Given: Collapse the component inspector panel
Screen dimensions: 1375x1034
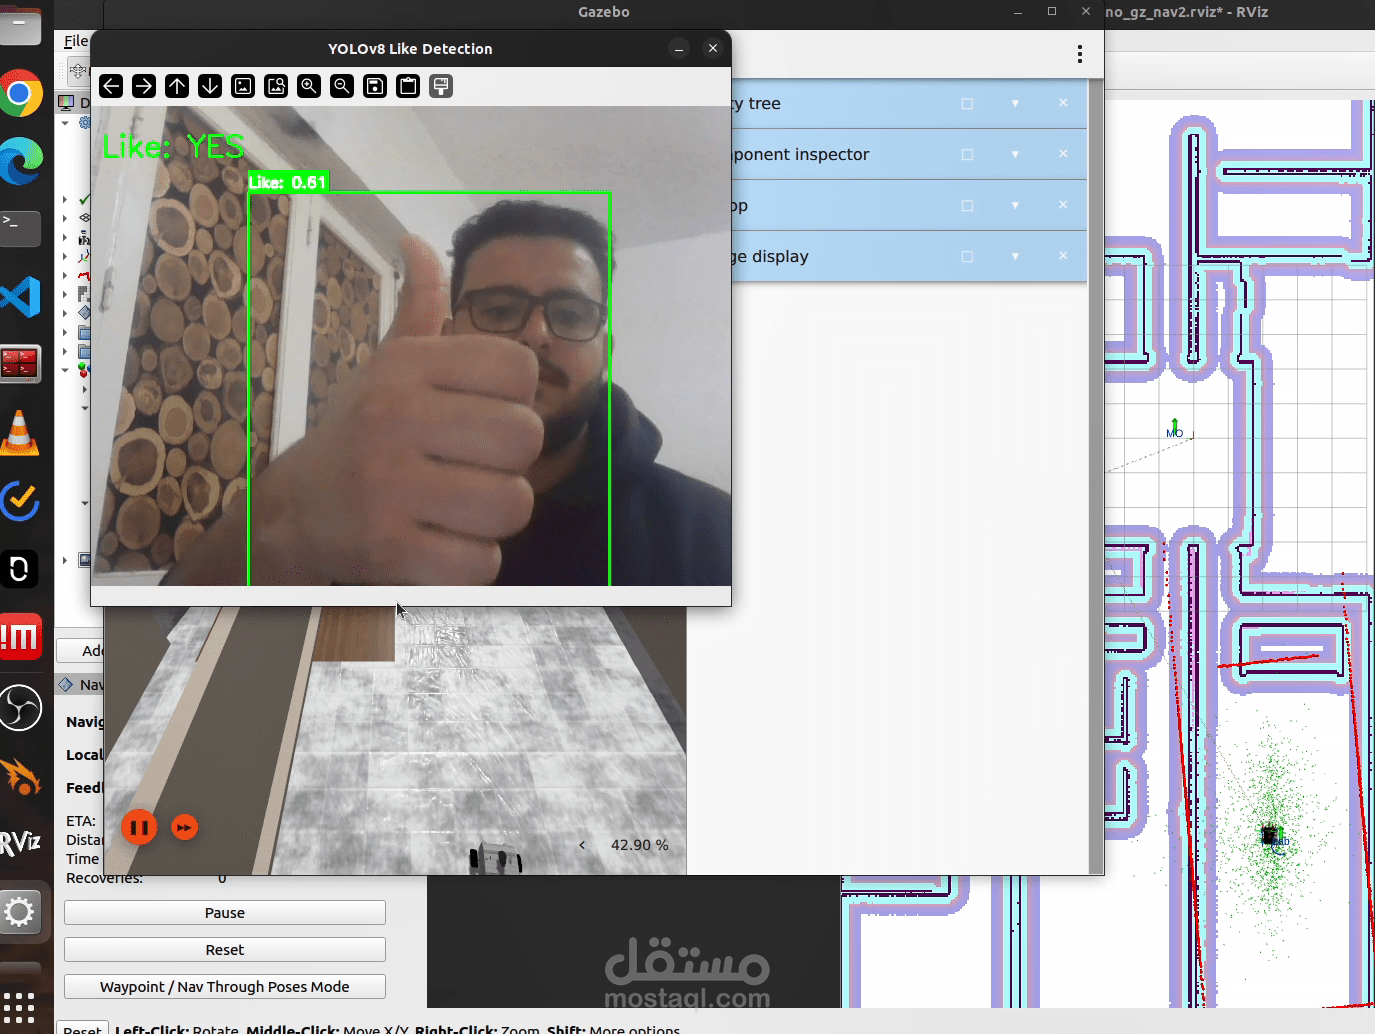Looking at the screenshot, I should (x=1015, y=154).
